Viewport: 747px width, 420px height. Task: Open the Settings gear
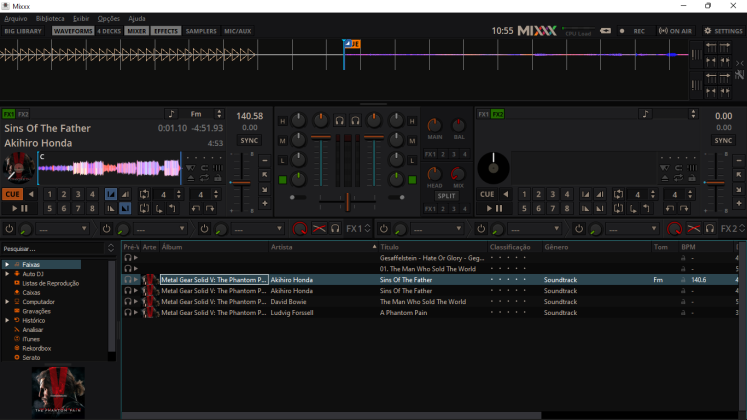[723, 31]
